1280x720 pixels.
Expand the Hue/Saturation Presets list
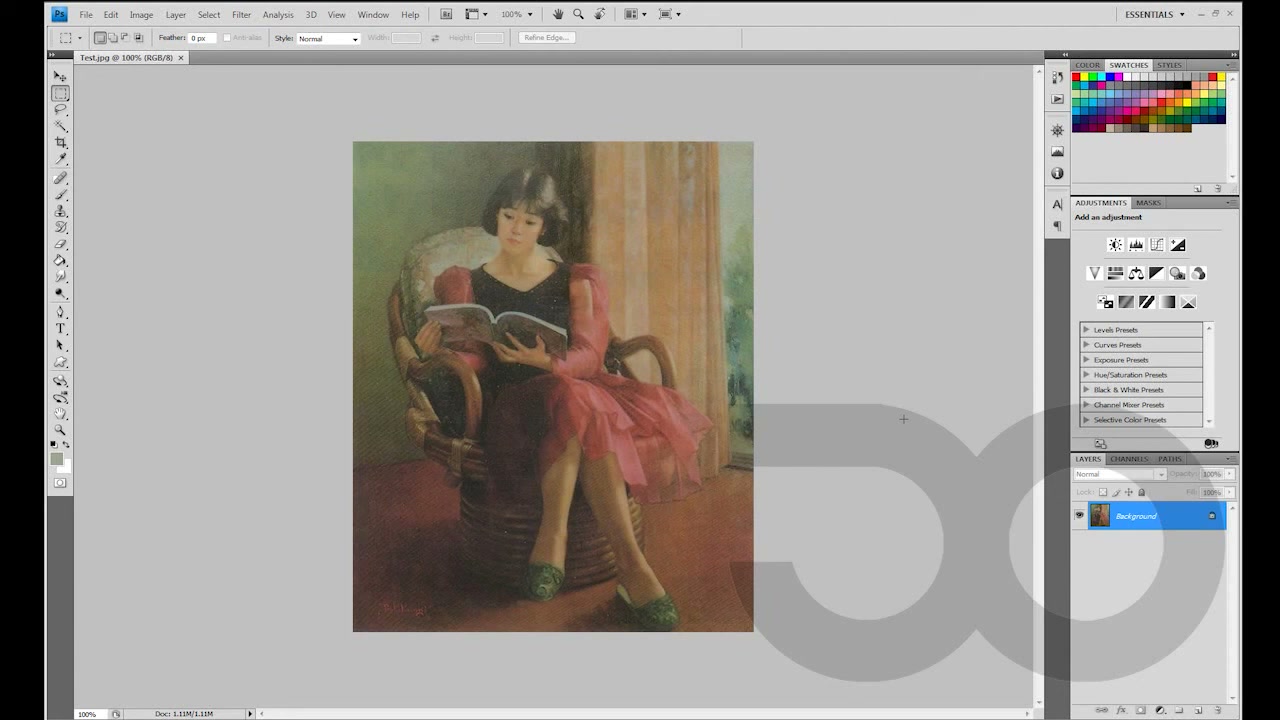pos(1086,375)
